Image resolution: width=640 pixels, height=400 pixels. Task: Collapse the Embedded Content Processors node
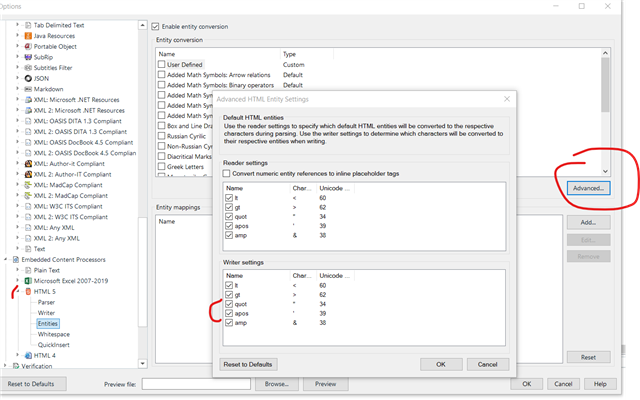click(5, 259)
